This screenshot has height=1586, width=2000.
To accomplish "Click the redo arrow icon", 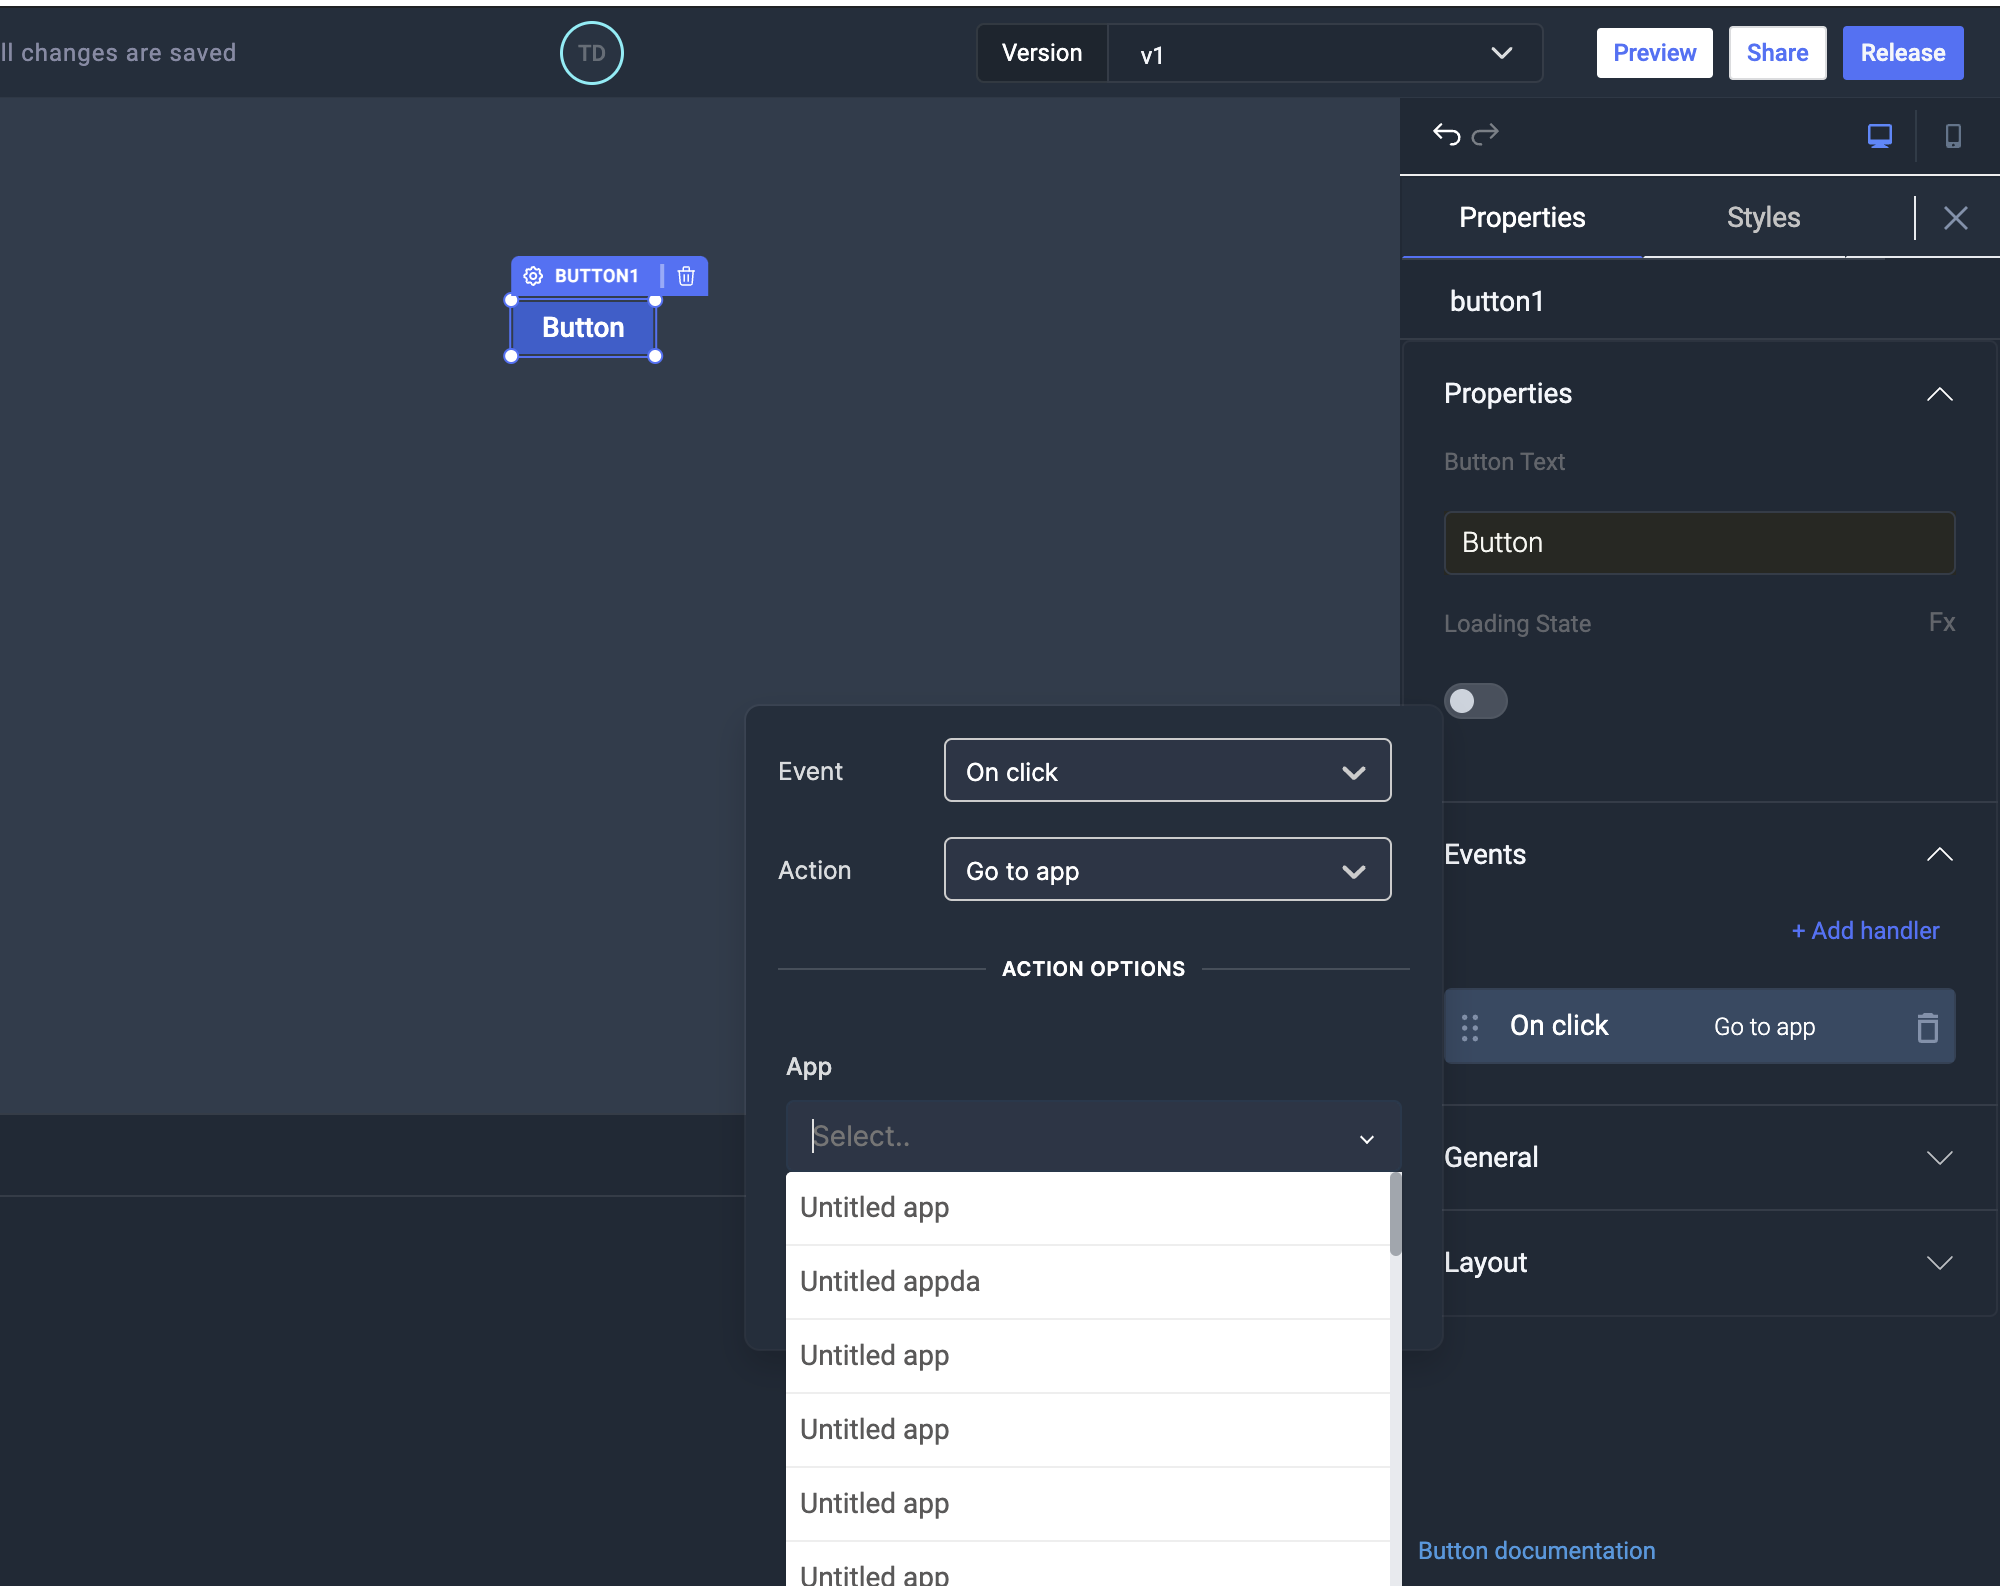I will [x=1487, y=134].
